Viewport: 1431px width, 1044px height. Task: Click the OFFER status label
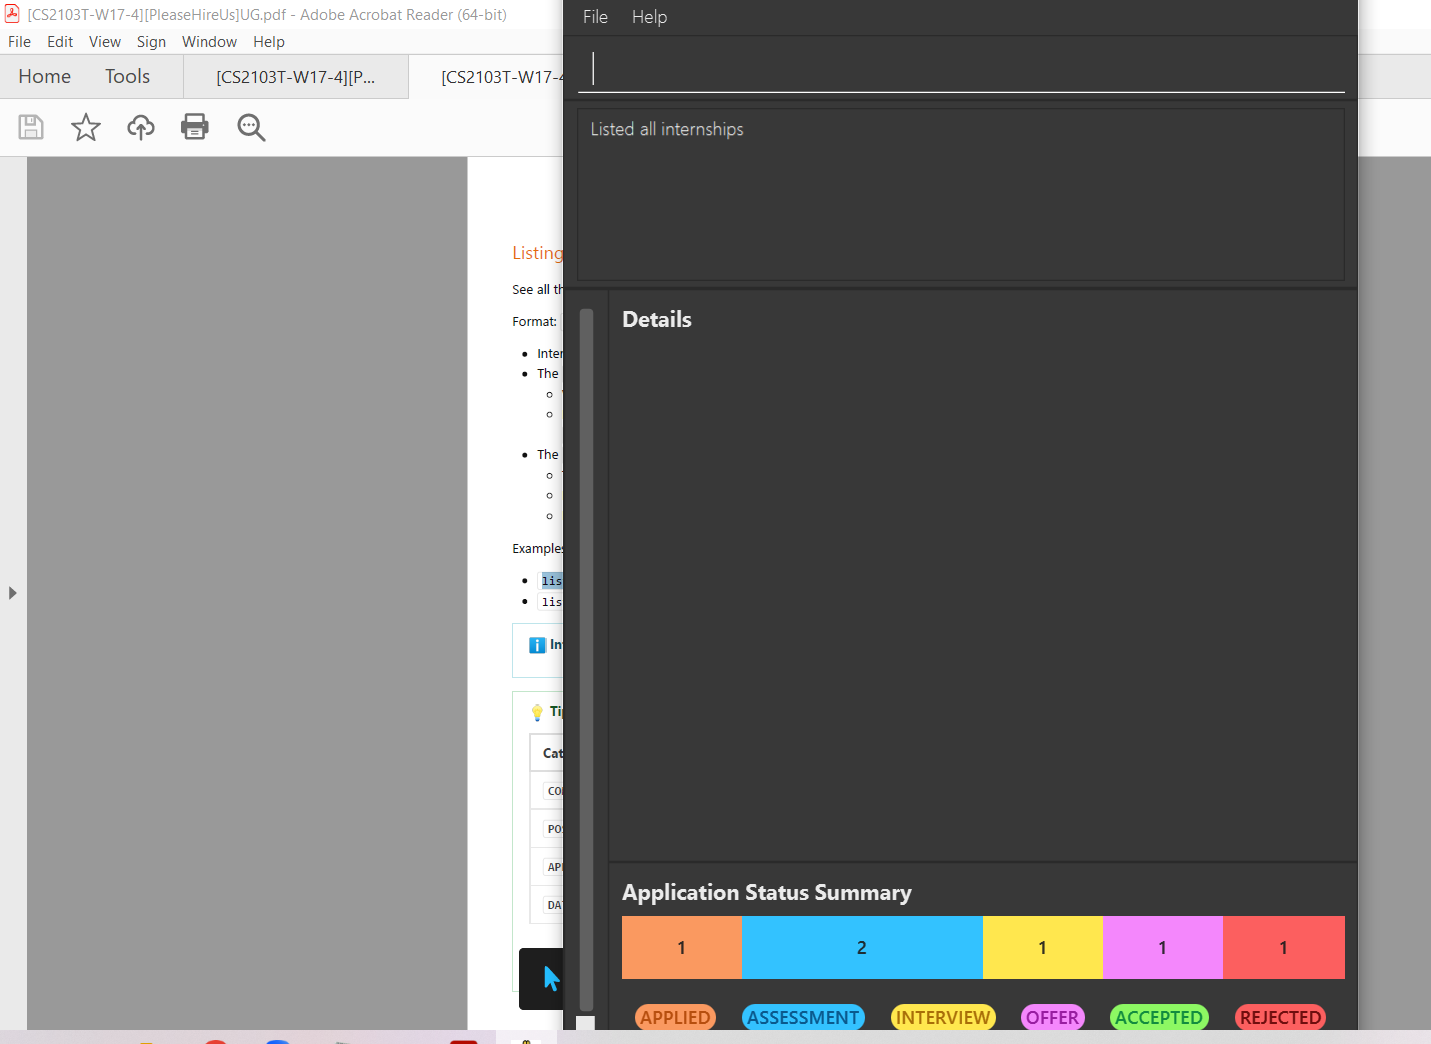click(x=1052, y=1017)
